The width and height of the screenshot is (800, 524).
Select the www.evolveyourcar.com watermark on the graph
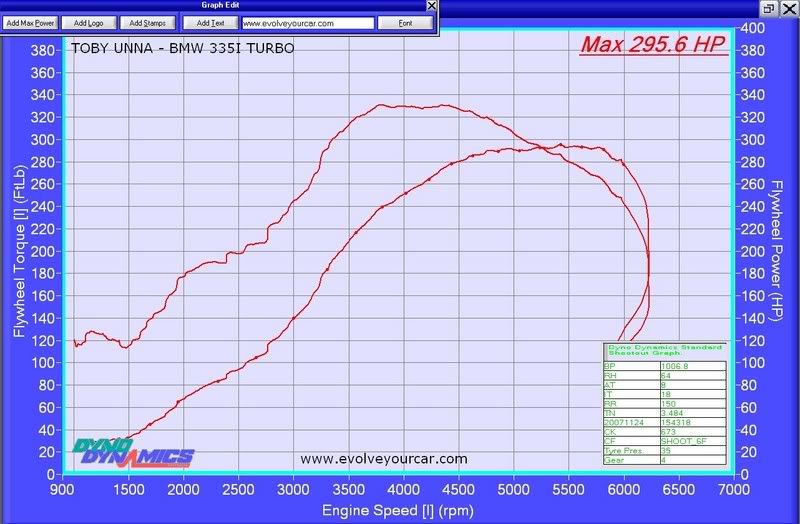[x=383, y=459]
